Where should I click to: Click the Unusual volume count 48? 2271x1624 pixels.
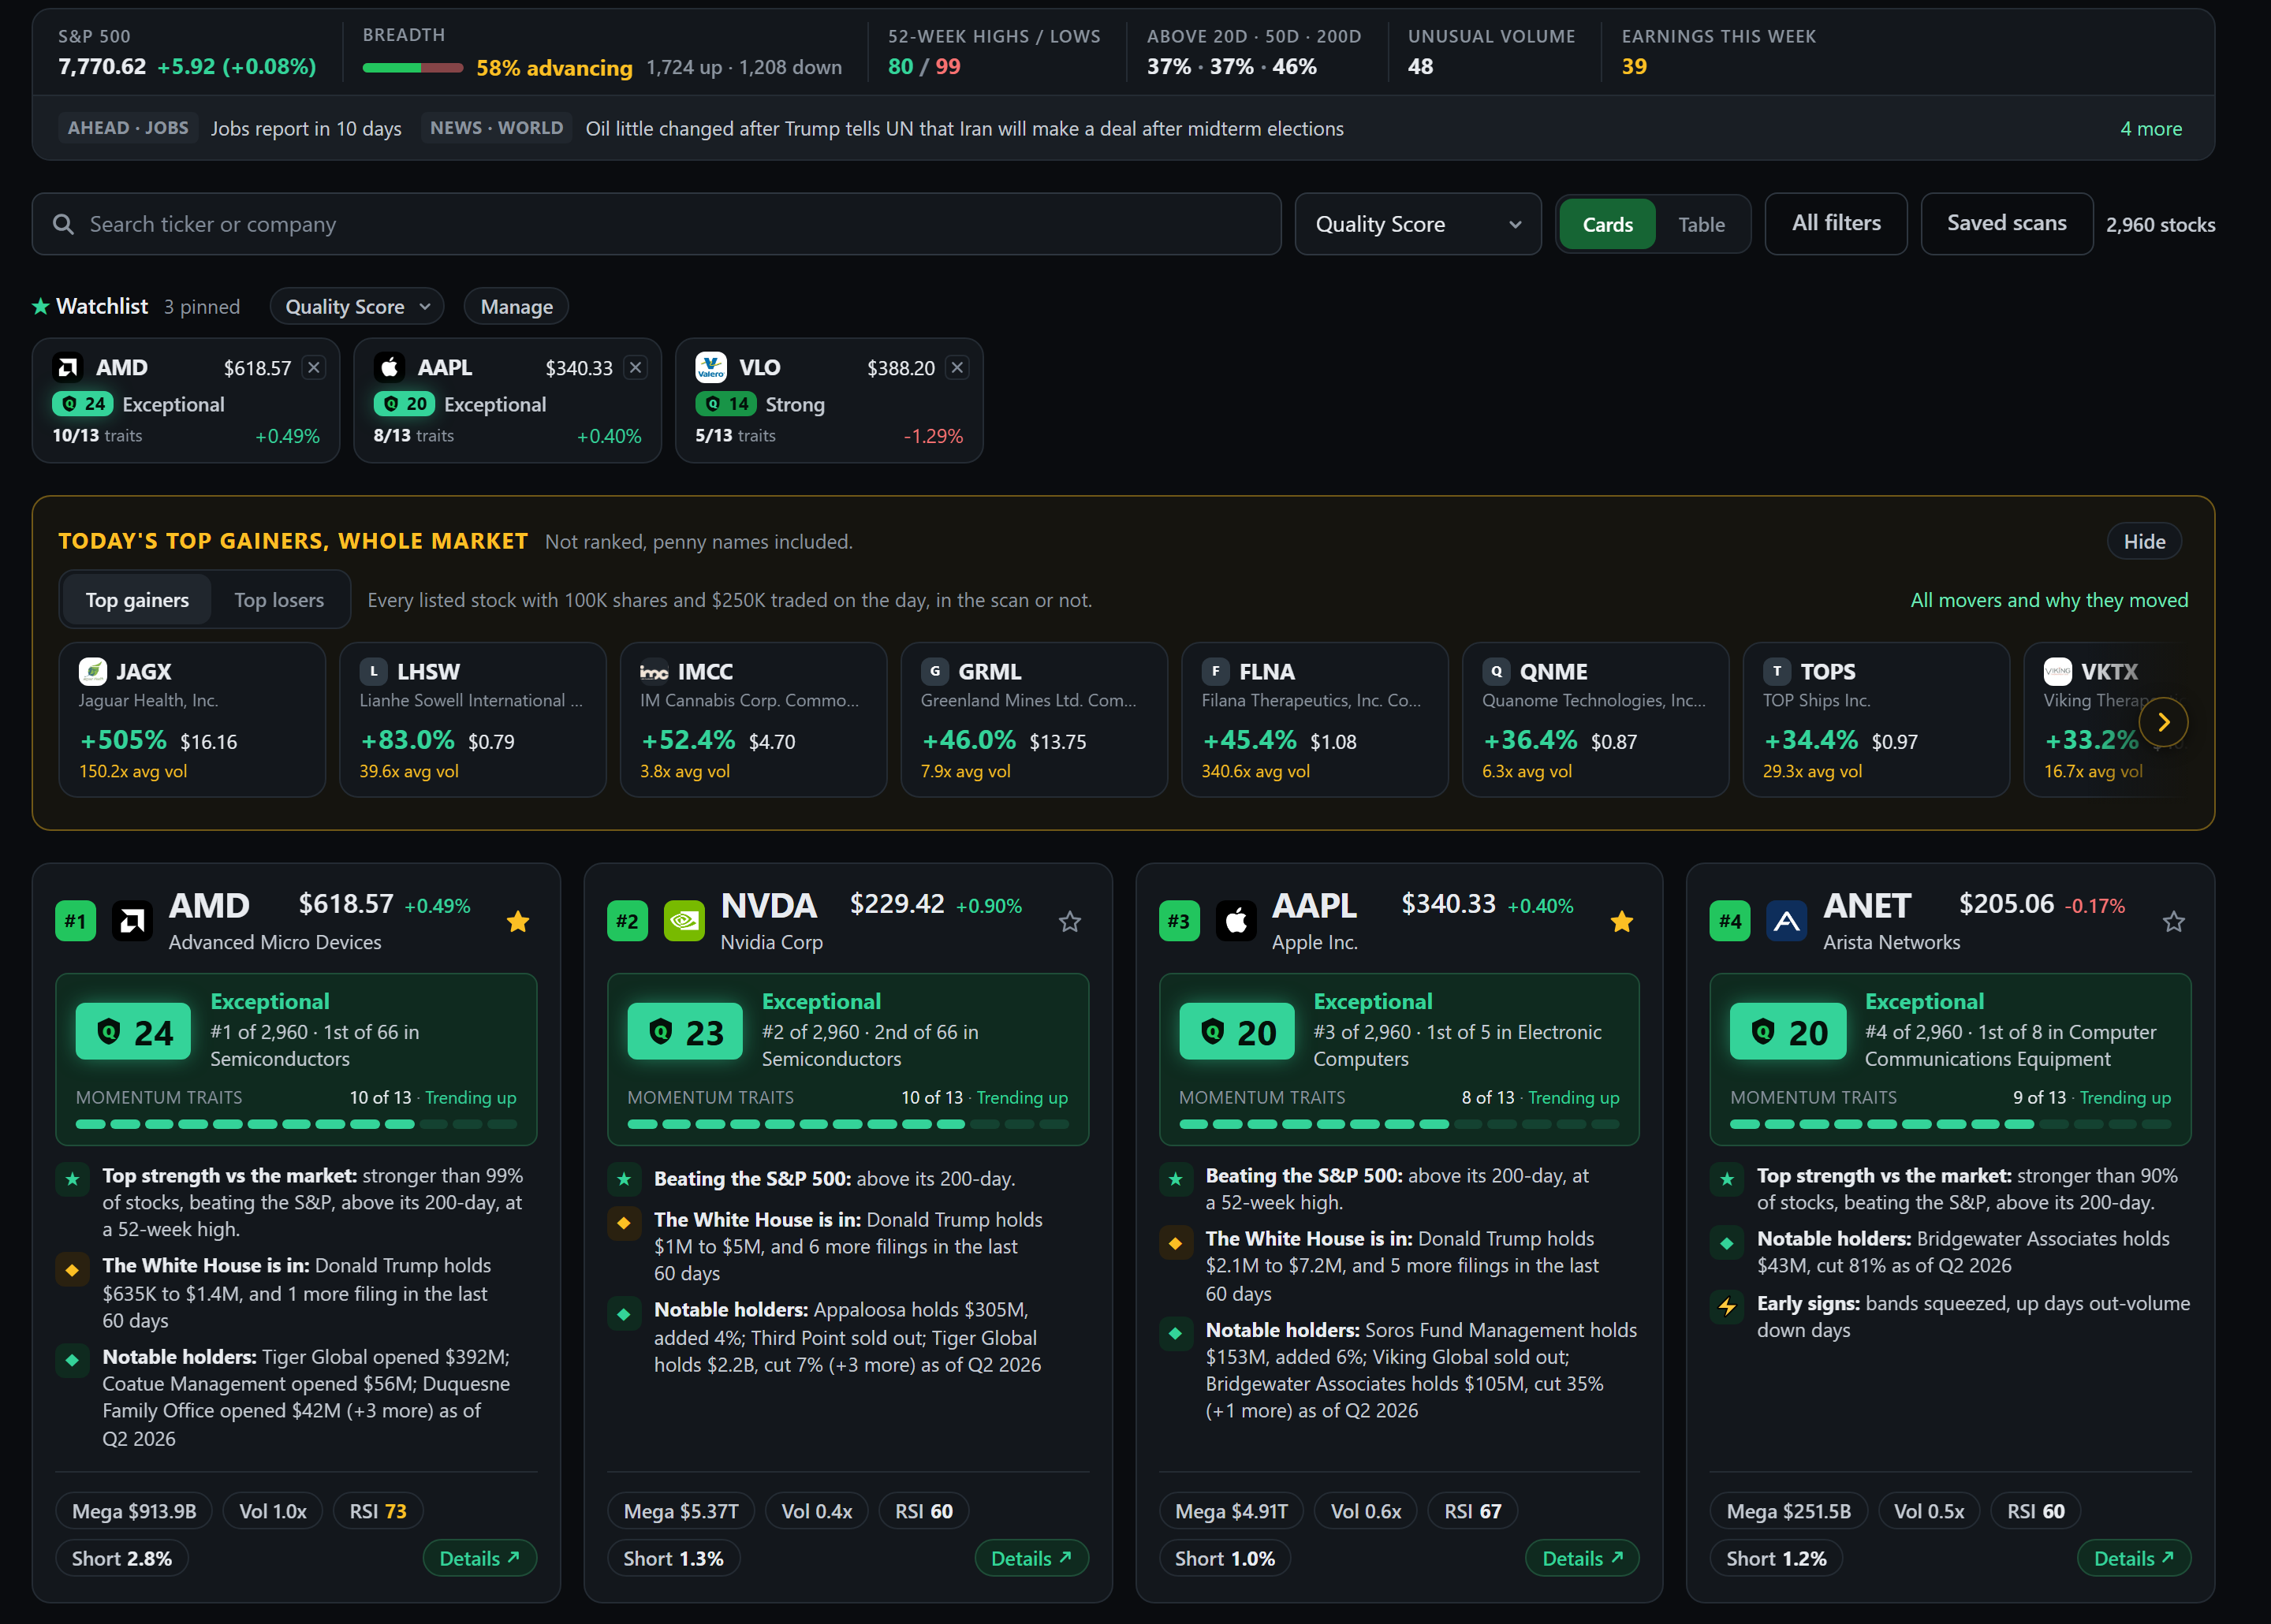(x=1420, y=66)
